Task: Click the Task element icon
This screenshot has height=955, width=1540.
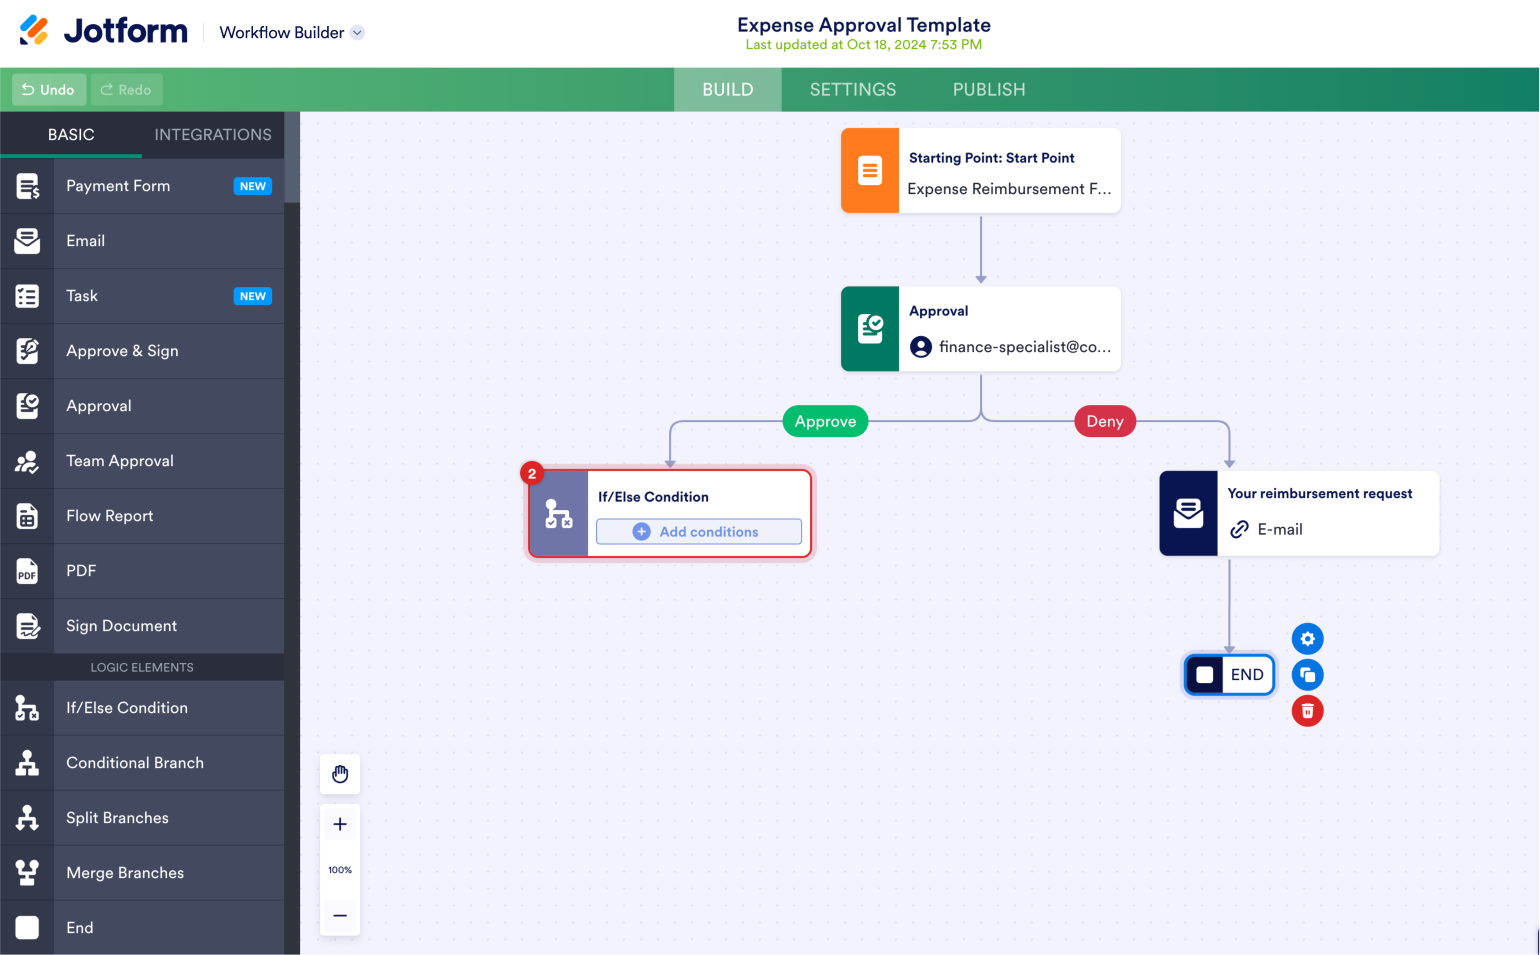Action: [27, 296]
